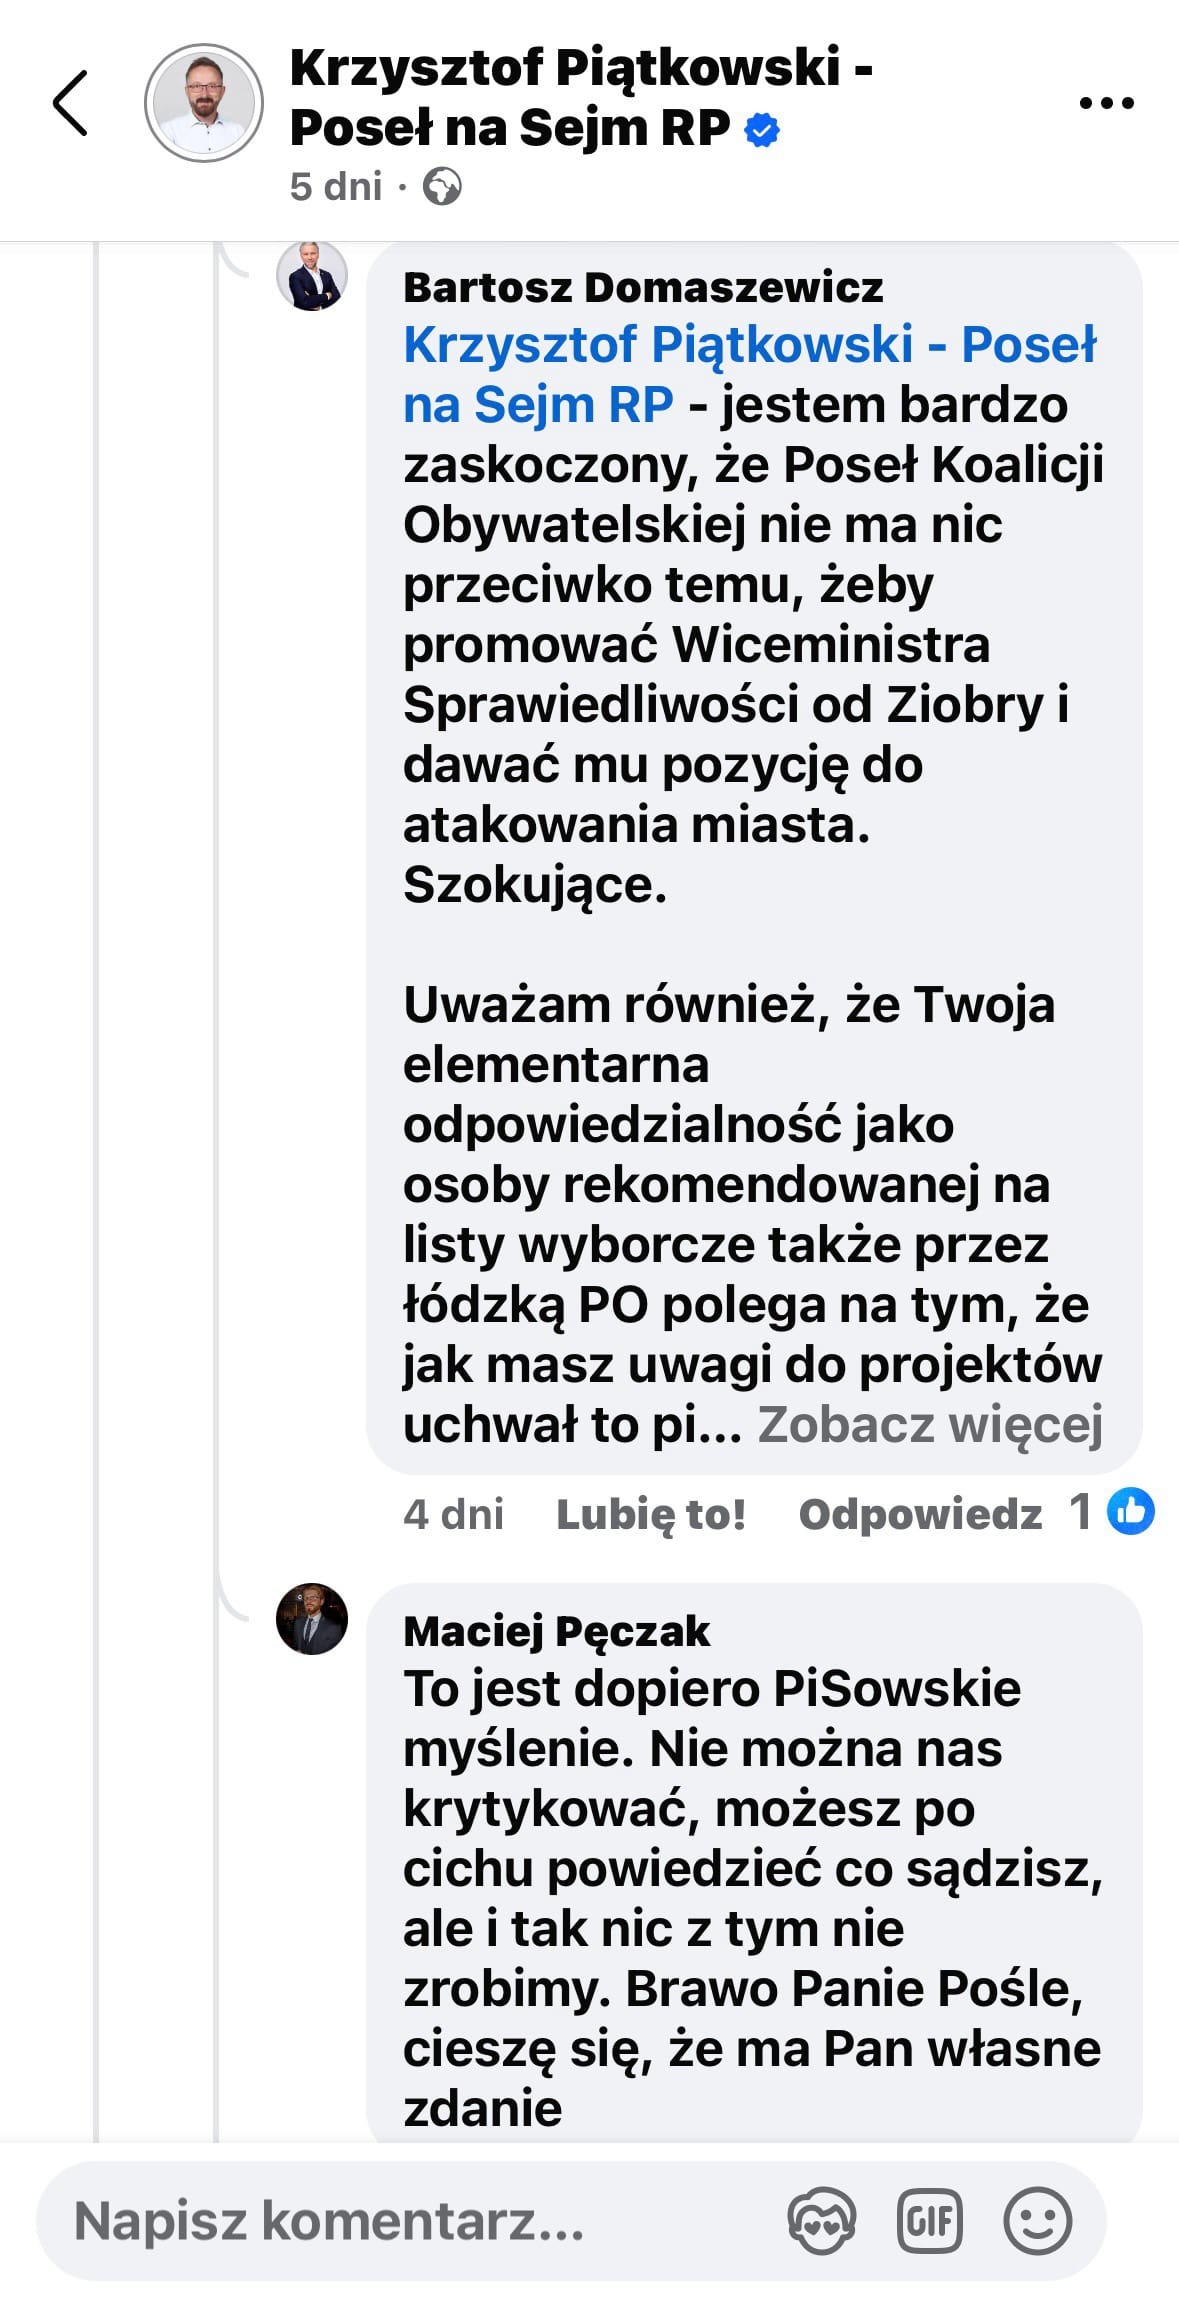Screen dimensions: 1179x2298
Task: Open Bartosz Domaszewicz's avatar photo
Action: [x=312, y=275]
